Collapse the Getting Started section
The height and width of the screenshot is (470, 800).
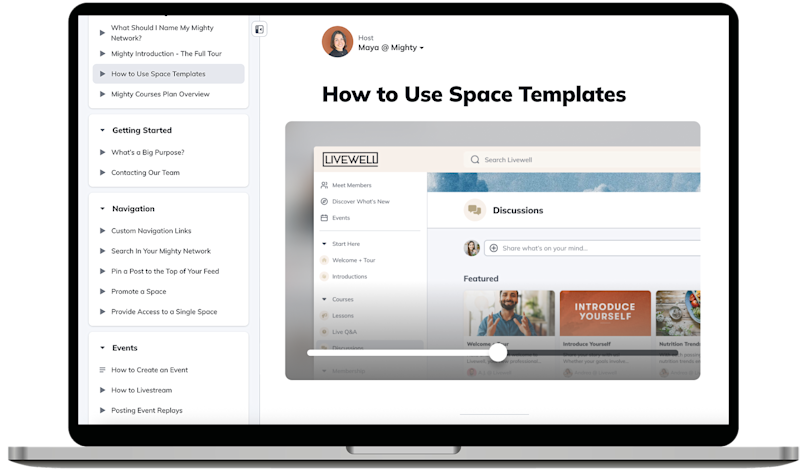pos(102,131)
